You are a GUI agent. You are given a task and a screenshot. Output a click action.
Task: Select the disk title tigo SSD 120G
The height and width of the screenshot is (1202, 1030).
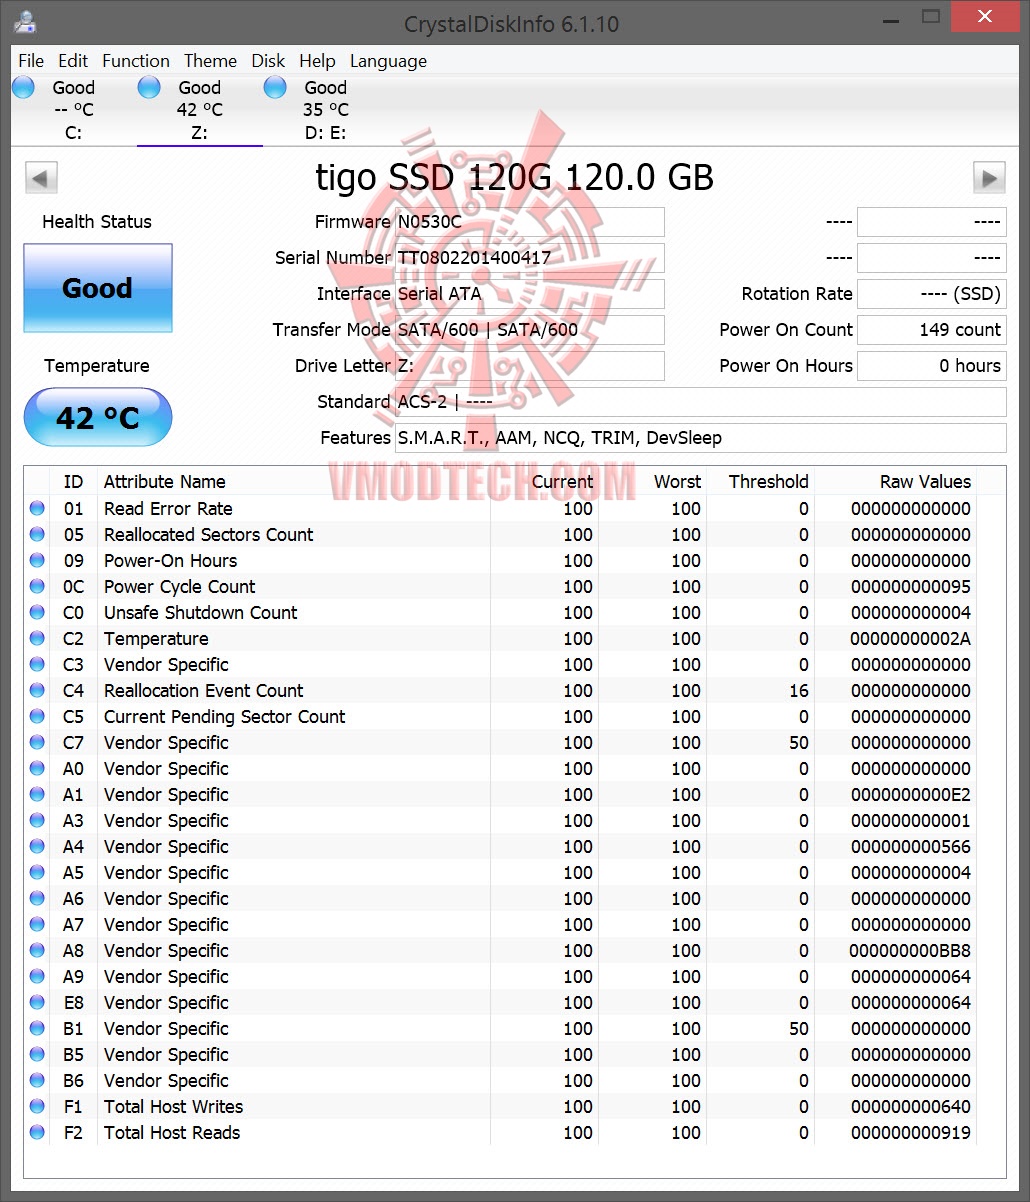(x=515, y=178)
